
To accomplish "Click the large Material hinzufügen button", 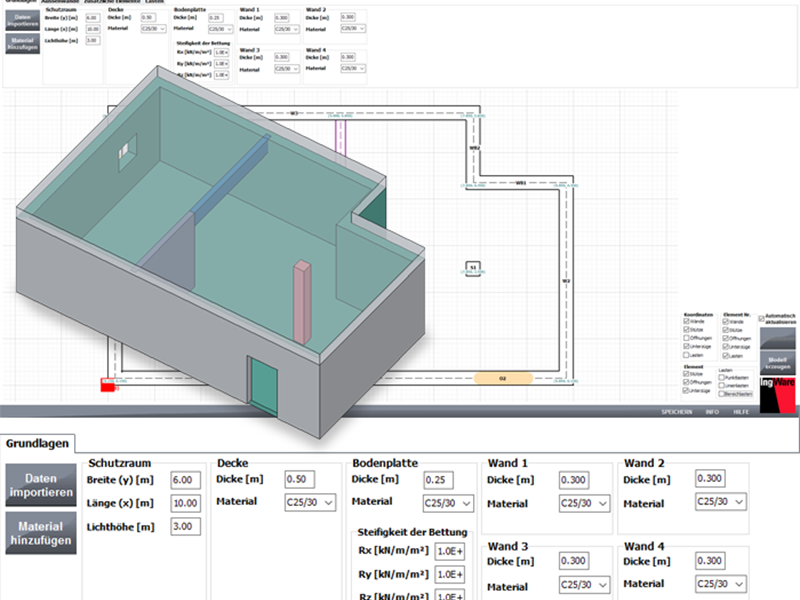I will click(x=42, y=533).
